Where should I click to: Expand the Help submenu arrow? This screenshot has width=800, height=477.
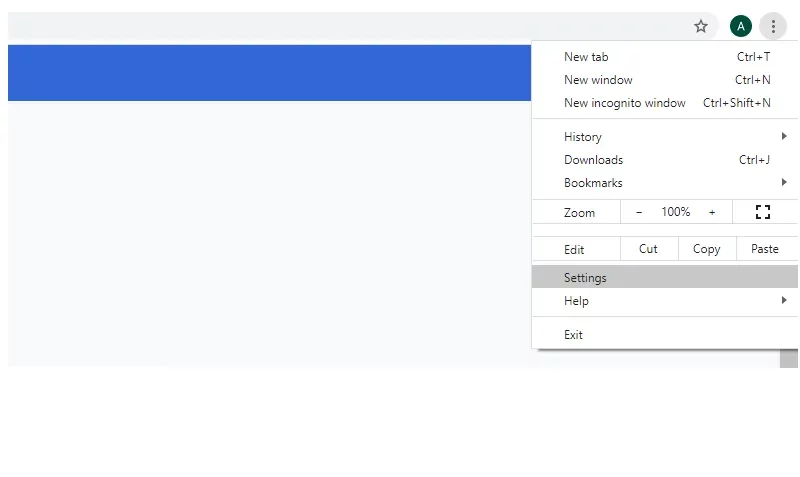click(x=784, y=300)
